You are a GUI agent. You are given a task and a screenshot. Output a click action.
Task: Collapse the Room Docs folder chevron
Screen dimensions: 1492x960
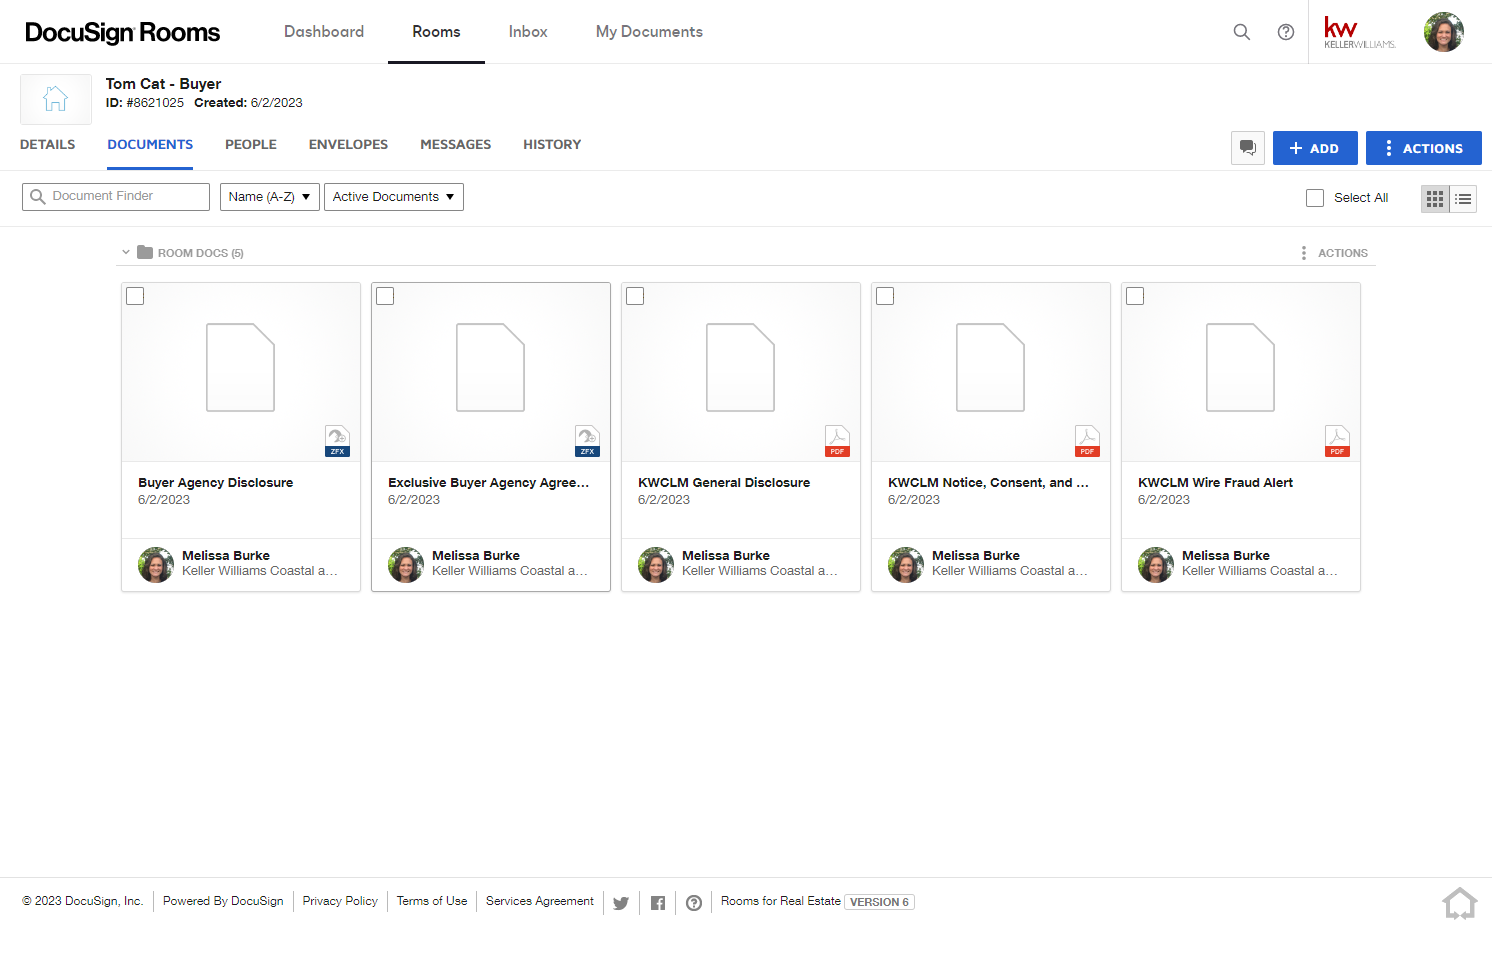[126, 252]
